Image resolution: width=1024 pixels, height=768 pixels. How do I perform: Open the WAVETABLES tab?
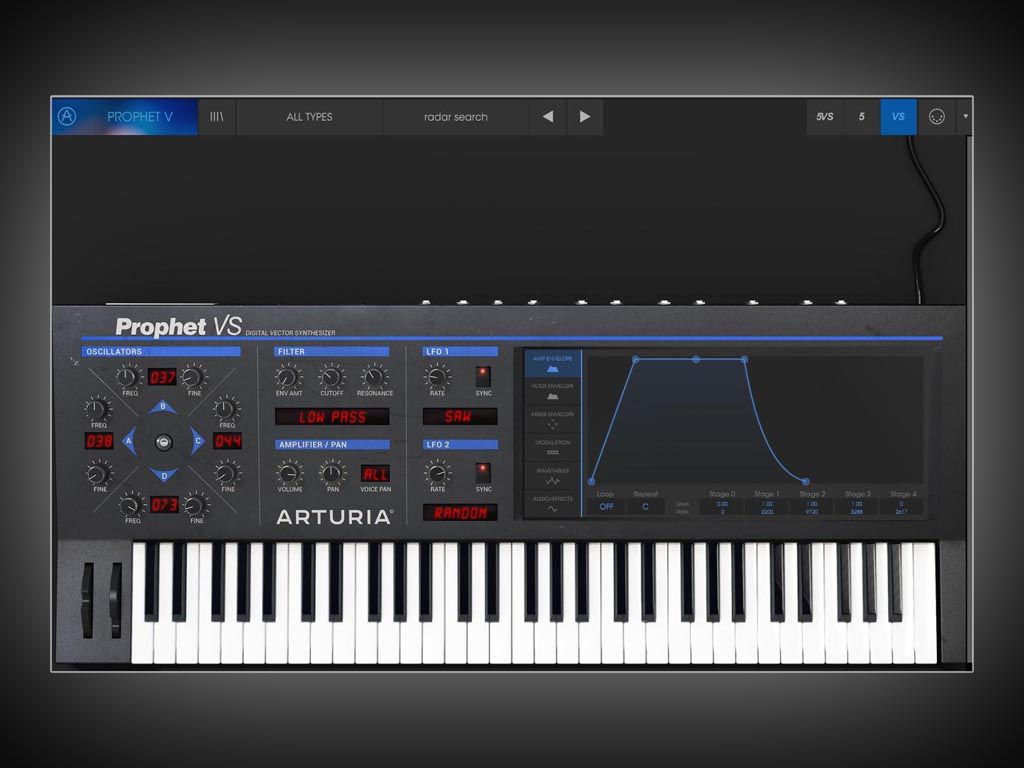[x=552, y=476]
